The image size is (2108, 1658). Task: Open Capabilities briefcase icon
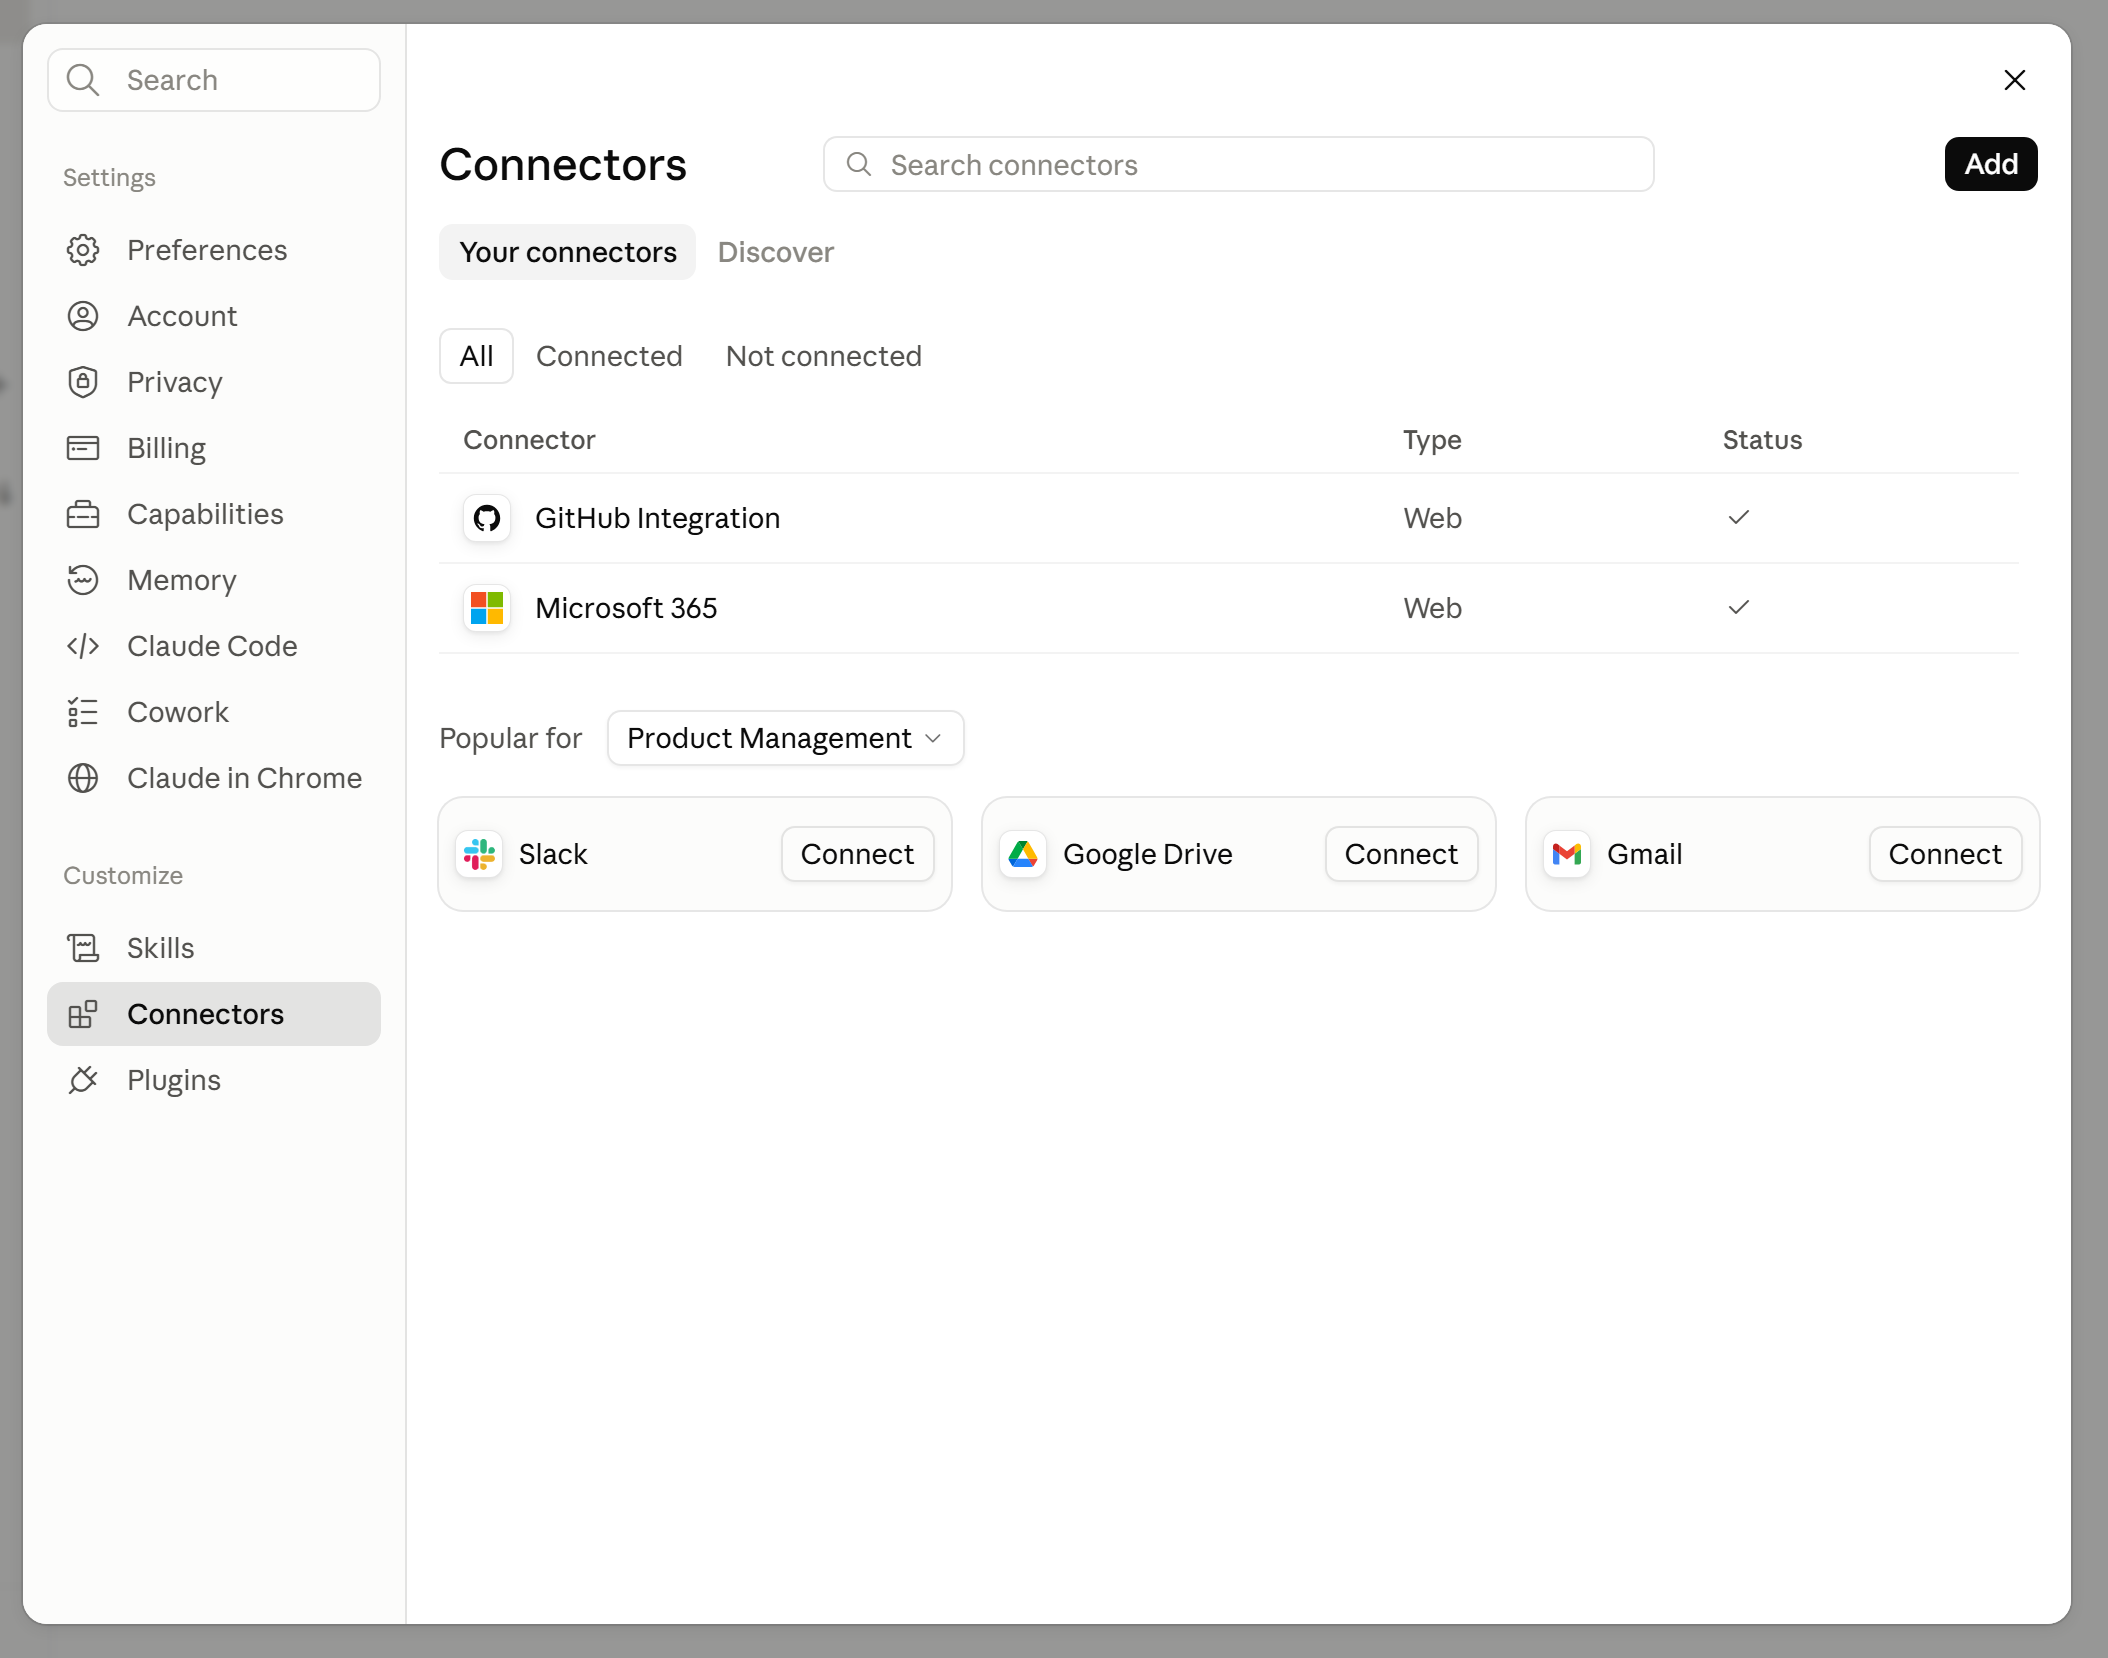coord(83,514)
